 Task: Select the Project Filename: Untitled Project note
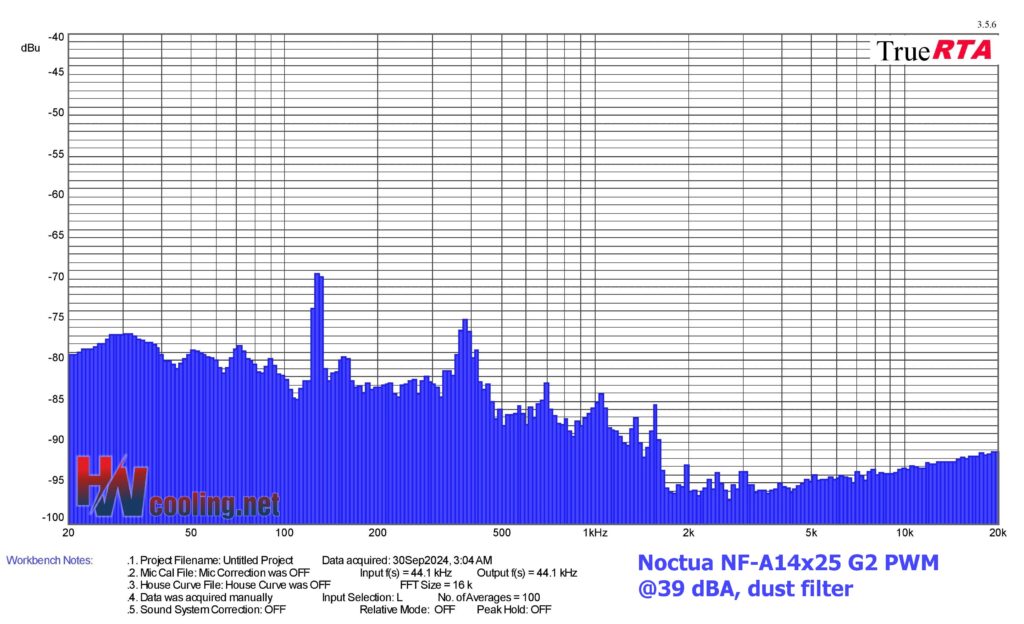(x=211, y=560)
